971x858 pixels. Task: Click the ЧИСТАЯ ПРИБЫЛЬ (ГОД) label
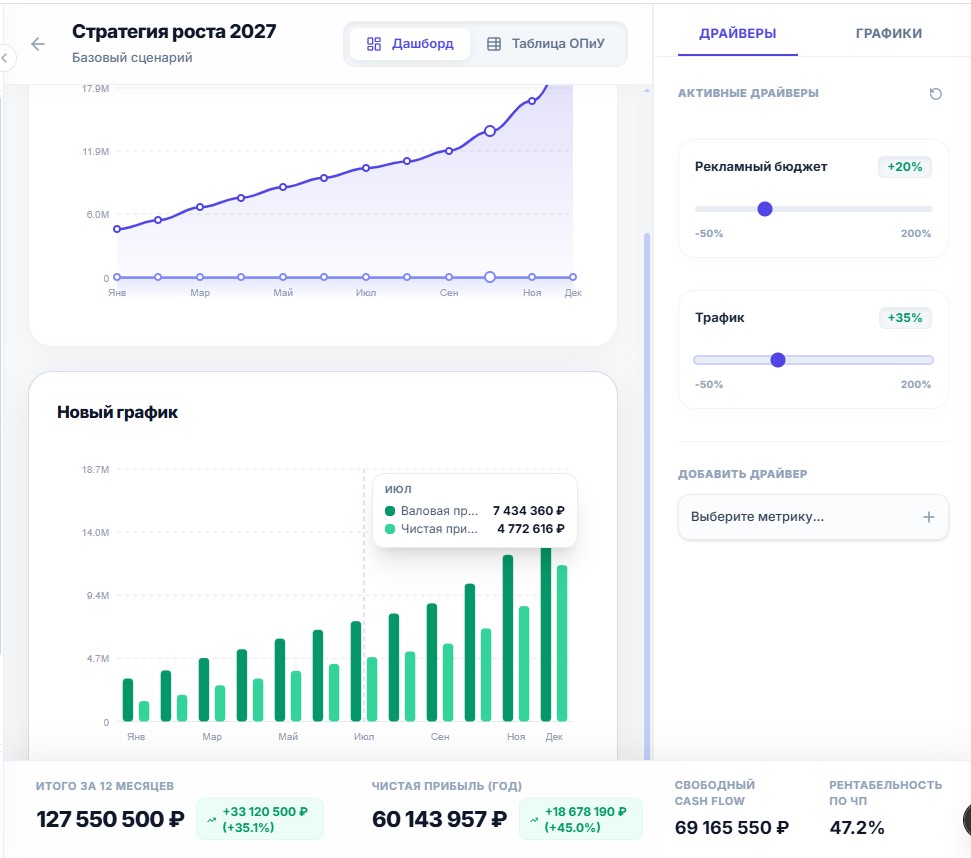[x=447, y=786]
